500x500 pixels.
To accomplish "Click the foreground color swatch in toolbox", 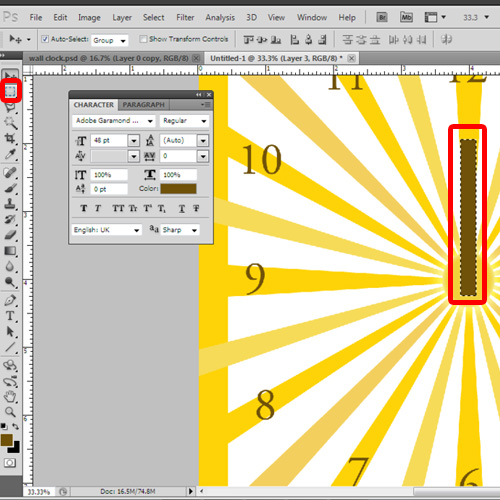I will [x=7, y=440].
